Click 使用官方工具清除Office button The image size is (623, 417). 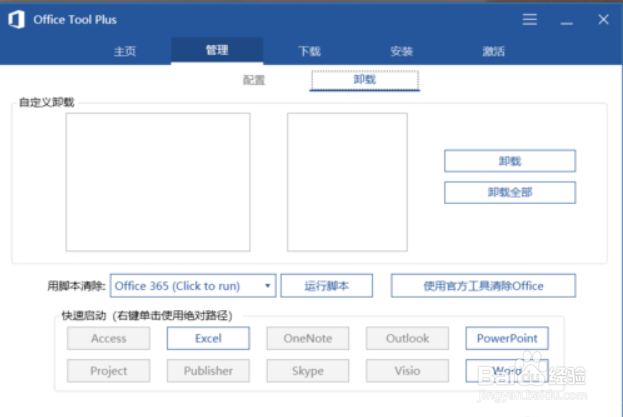(483, 286)
